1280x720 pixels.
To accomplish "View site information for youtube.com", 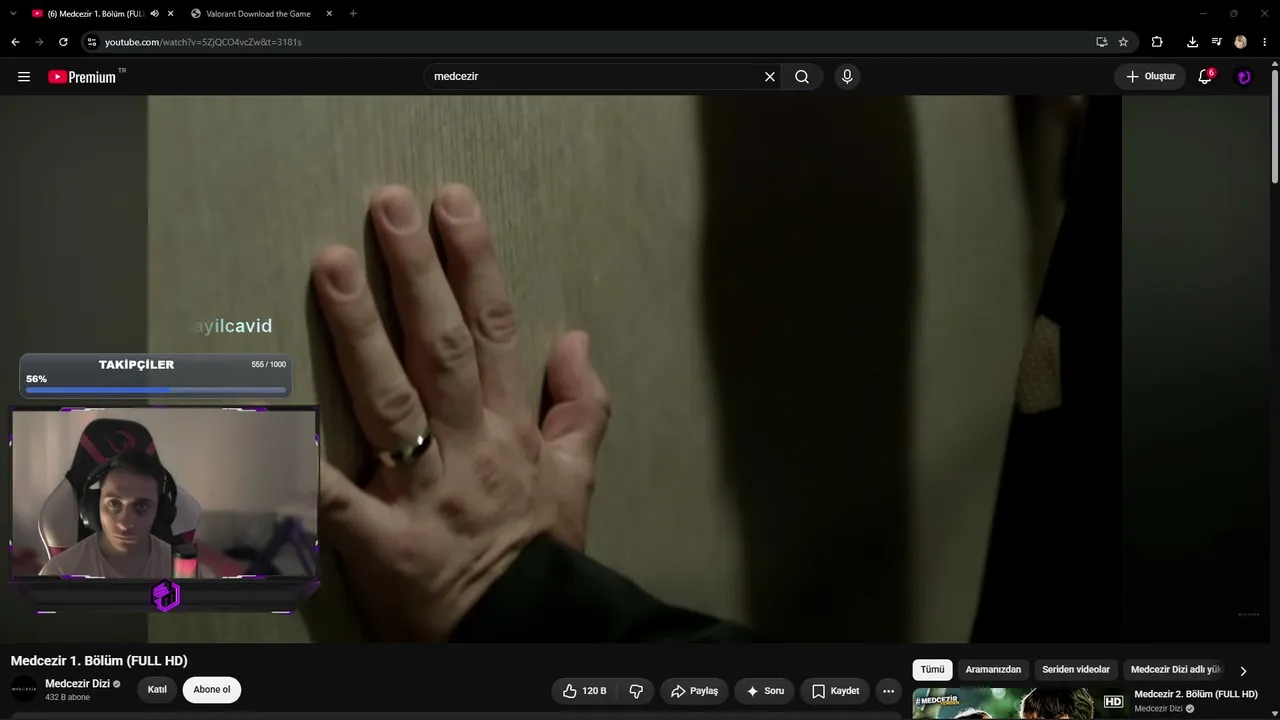I will click(x=91, y=42).
